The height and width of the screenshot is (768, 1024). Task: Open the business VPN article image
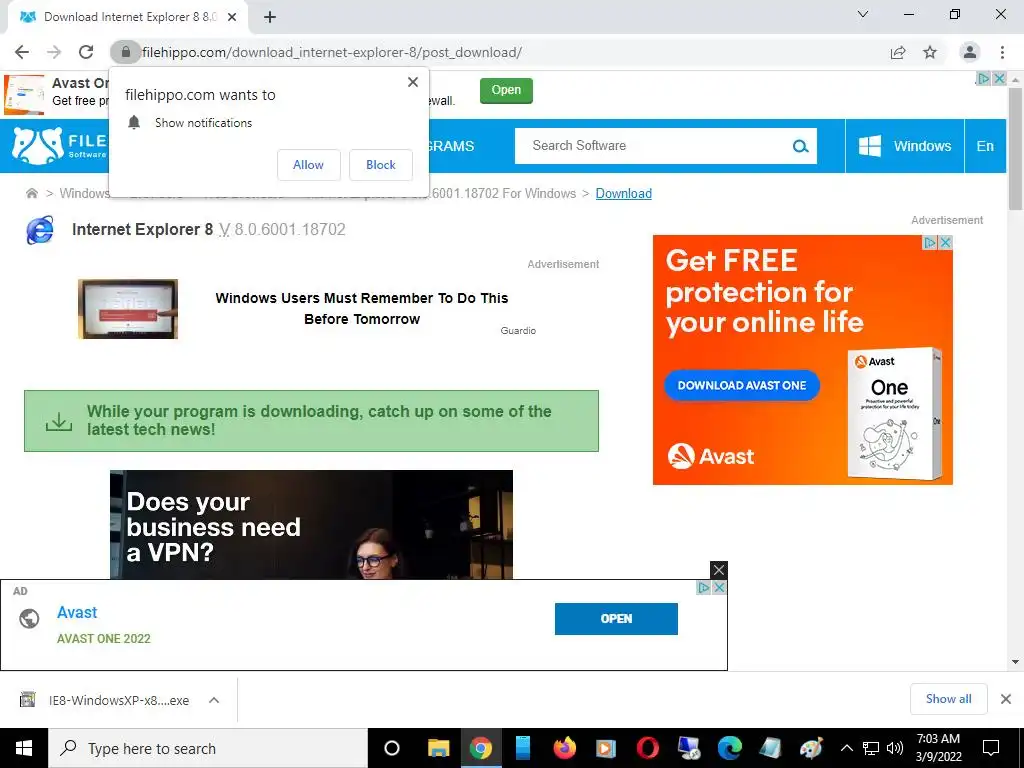pyautogui.click(x=312, y=524)
